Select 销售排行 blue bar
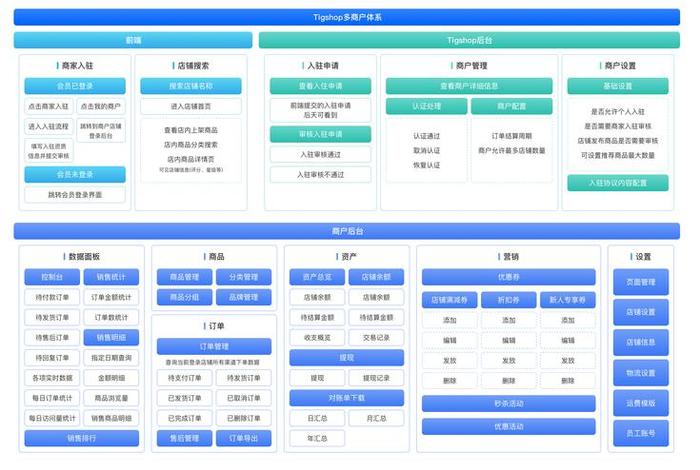Screen dimensions: 700x470 pos(82,438)
